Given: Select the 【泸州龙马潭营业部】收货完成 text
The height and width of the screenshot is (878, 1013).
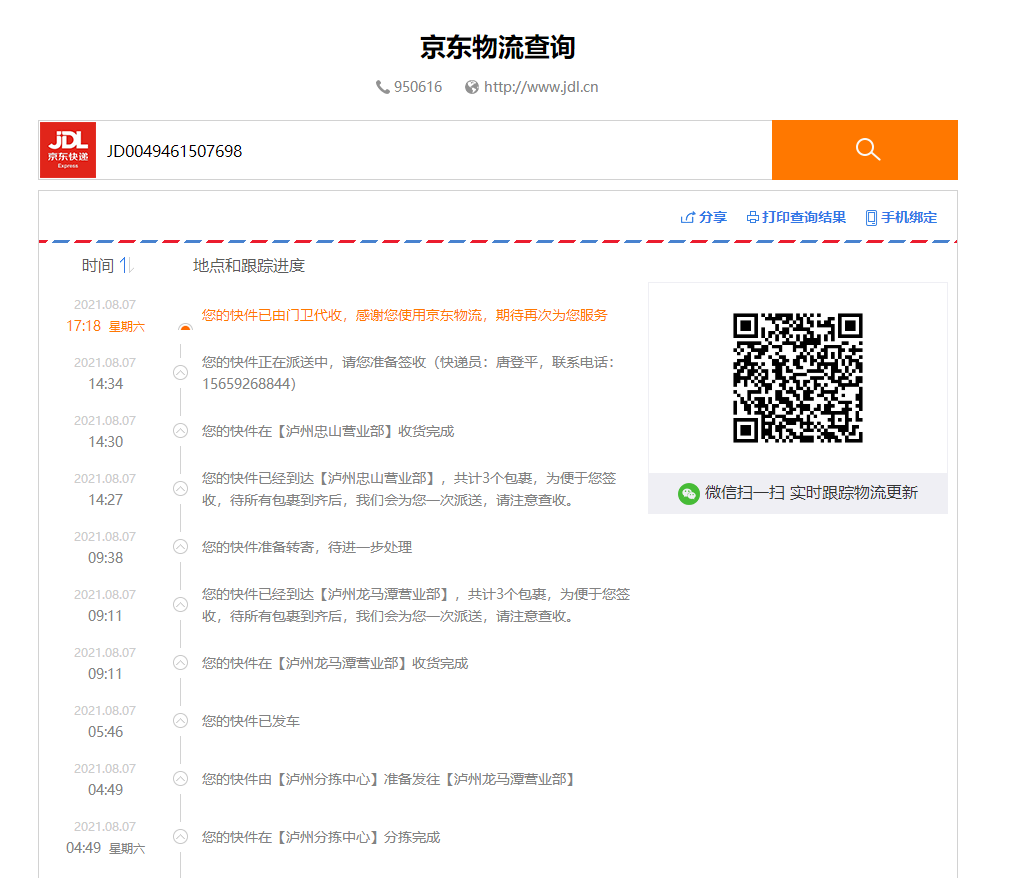Looking at the screenshot, I should point(335,664).
